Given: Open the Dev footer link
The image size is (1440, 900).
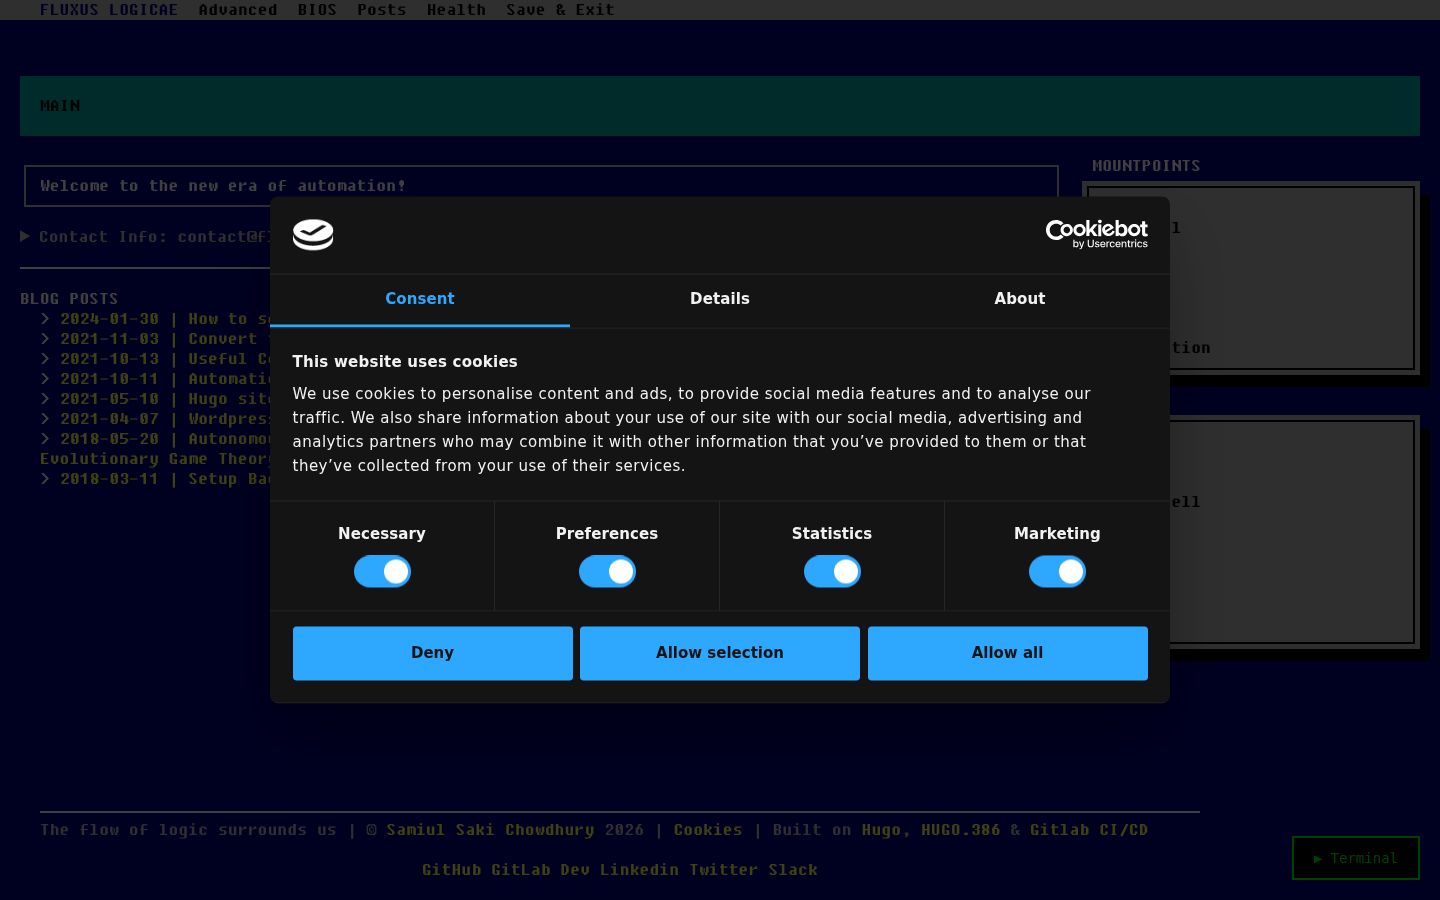Looking at the screenshot, I should tap(575, 870).
